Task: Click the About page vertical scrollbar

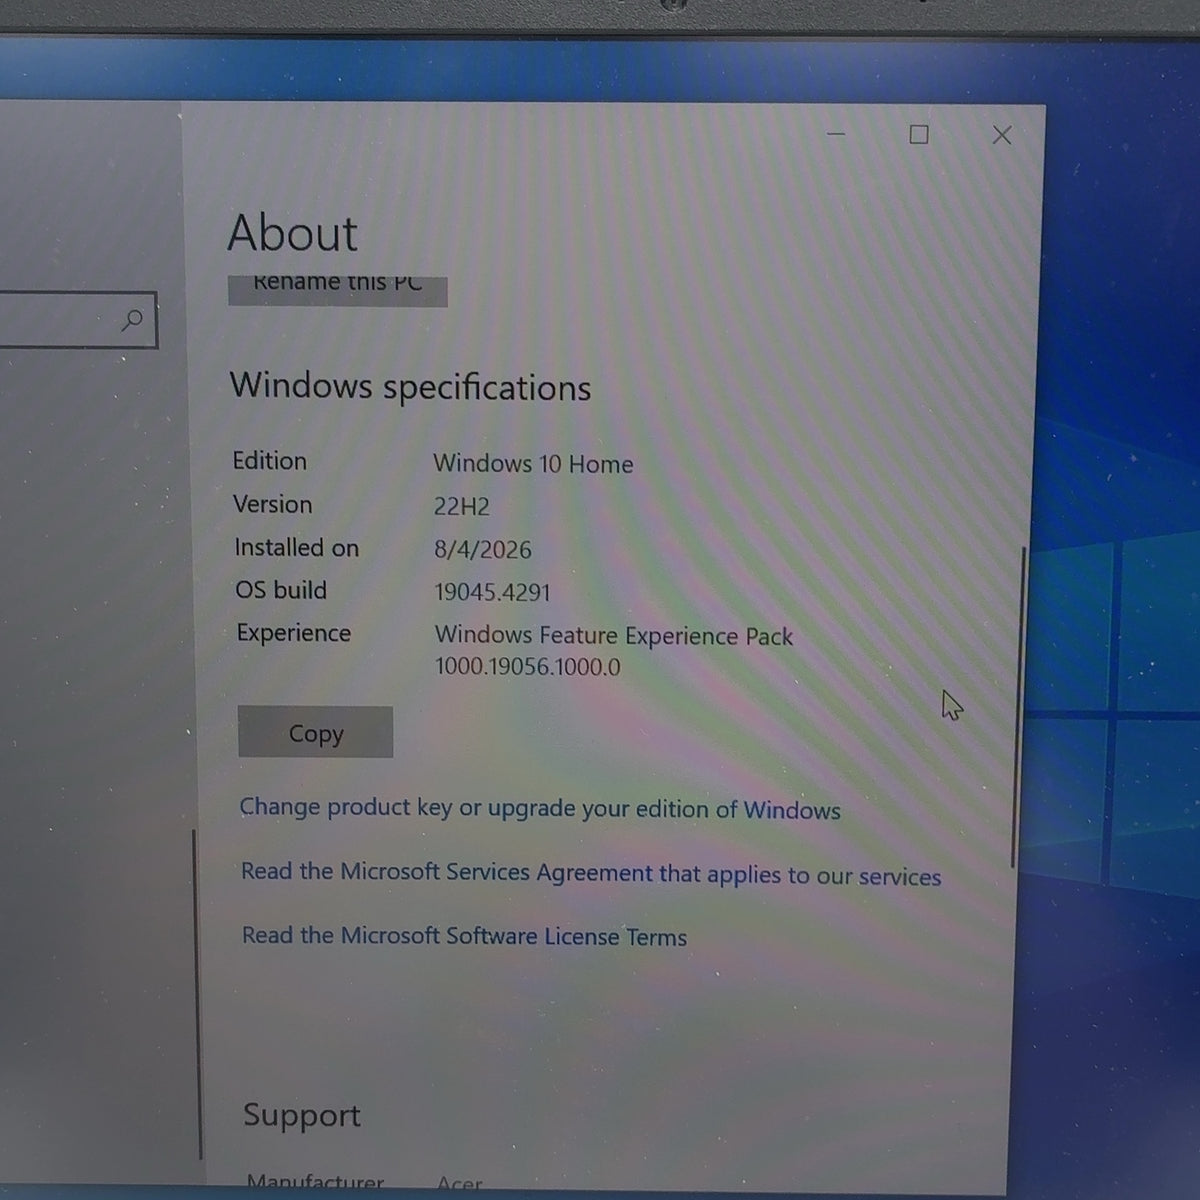Action: point(1018,707)
